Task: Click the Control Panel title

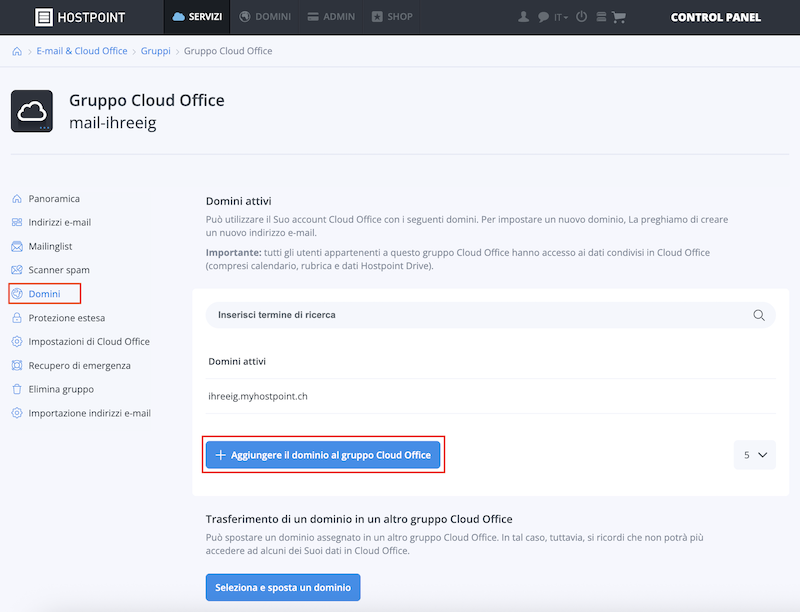Action: coord(715,17)
